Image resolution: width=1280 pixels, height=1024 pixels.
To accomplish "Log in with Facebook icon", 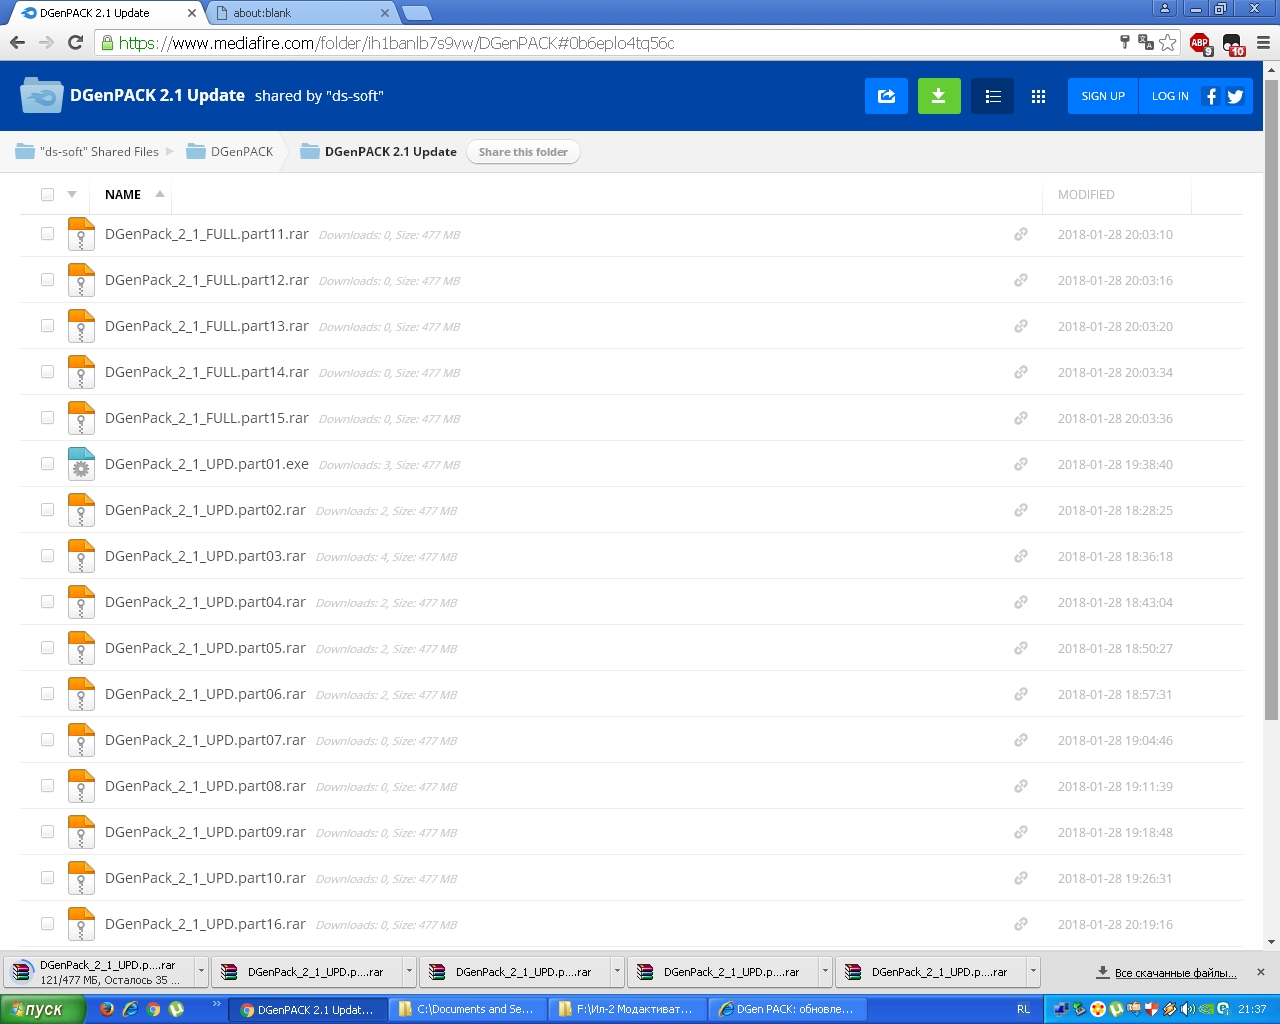I will pos(1211,96).
